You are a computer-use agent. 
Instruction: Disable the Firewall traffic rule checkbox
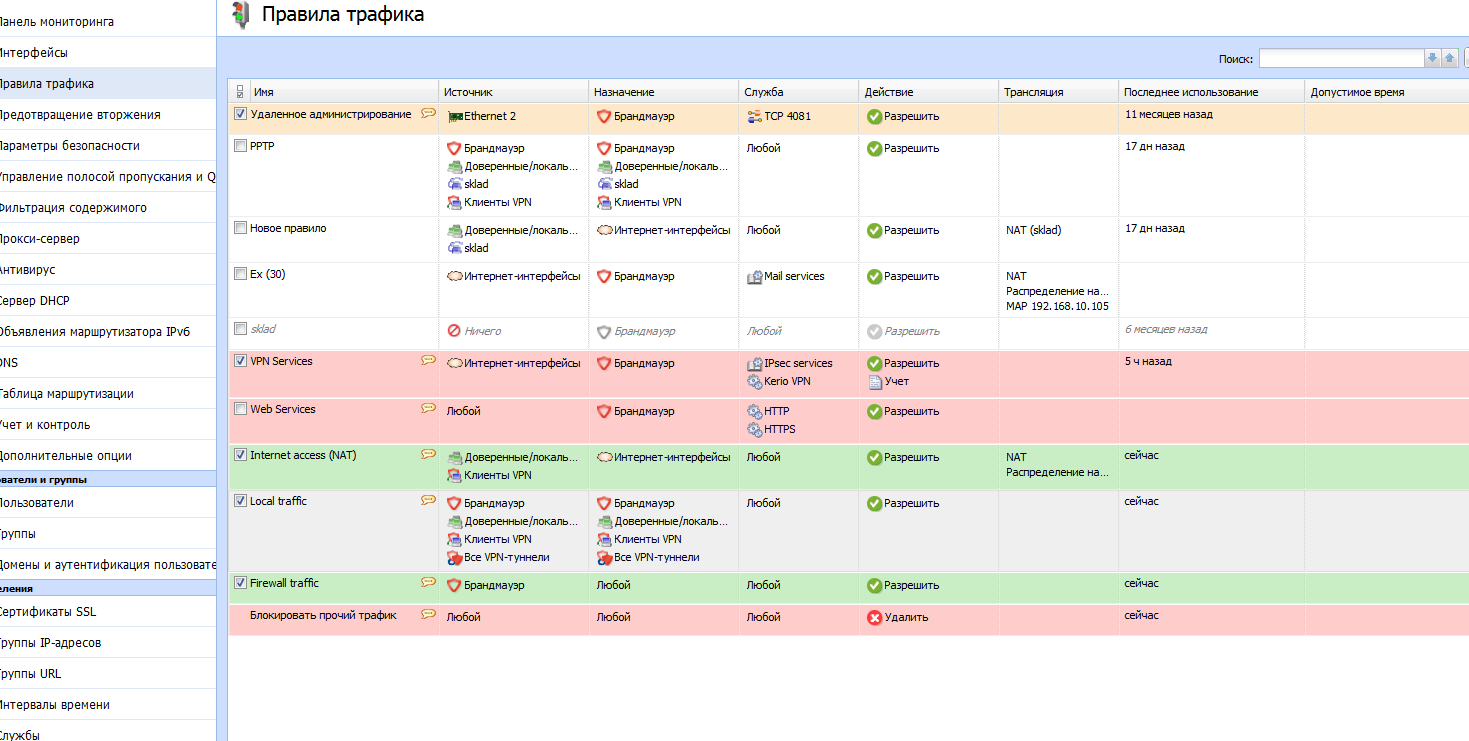(240, 583)
